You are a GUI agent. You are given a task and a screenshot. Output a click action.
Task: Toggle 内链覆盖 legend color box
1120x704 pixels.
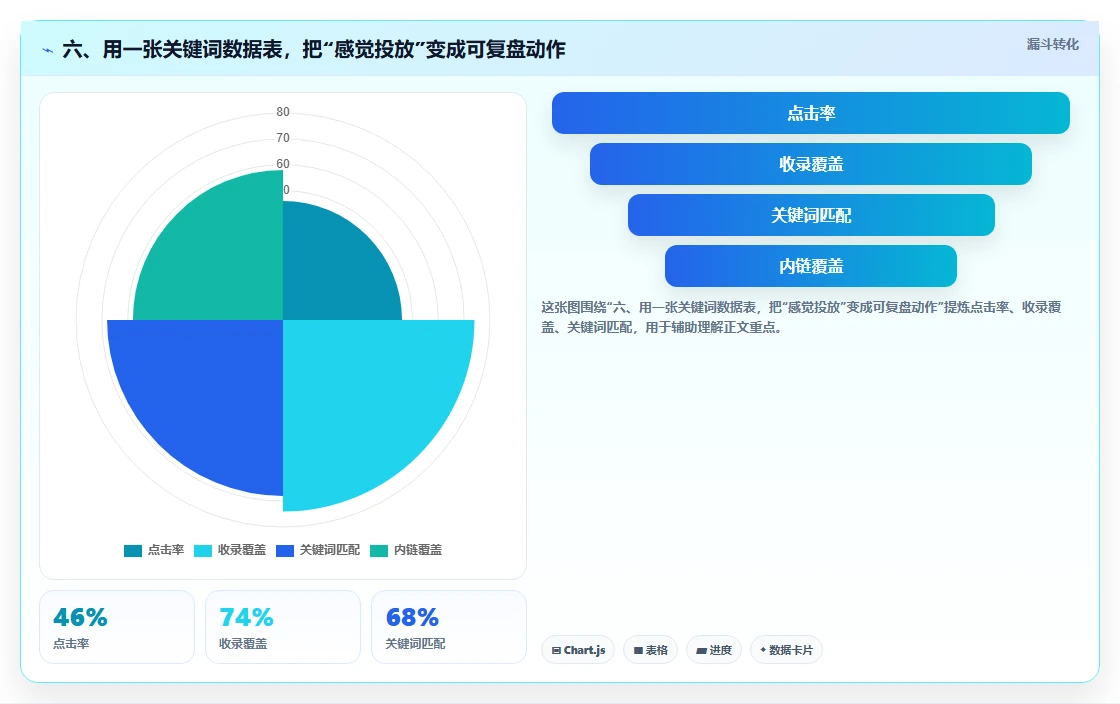point(379,550)
